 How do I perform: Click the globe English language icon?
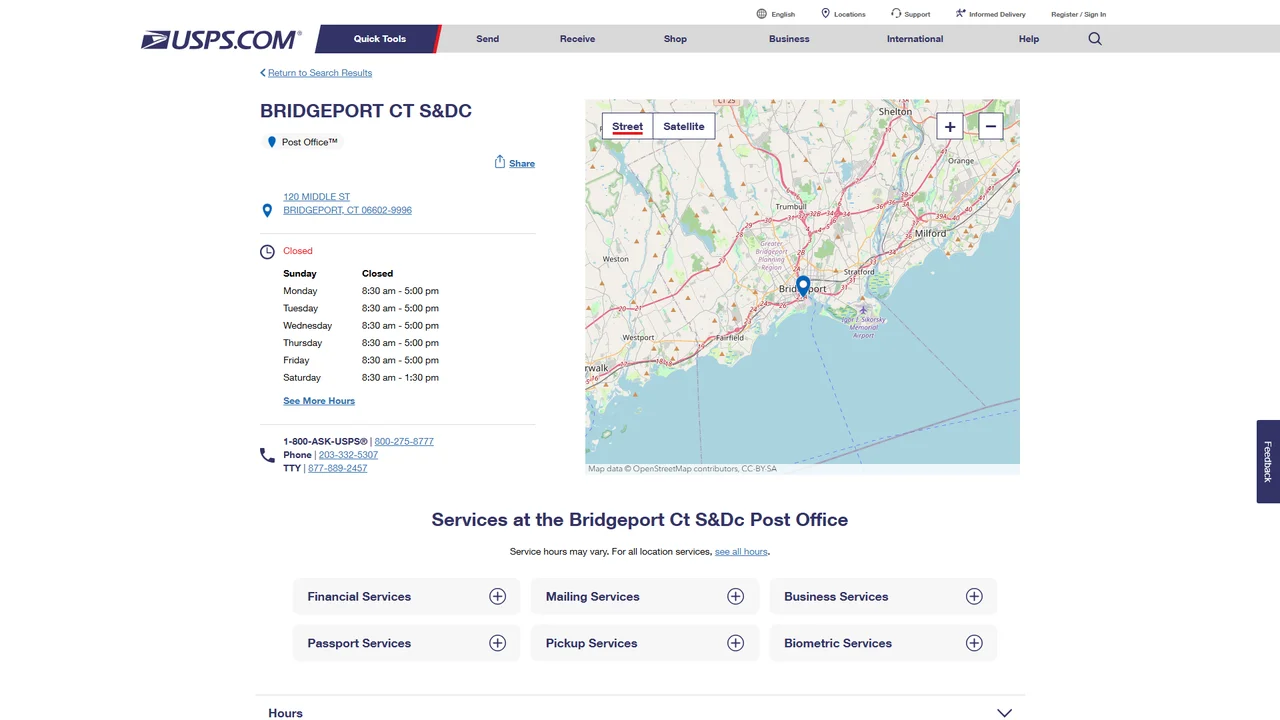coord(762,14)
